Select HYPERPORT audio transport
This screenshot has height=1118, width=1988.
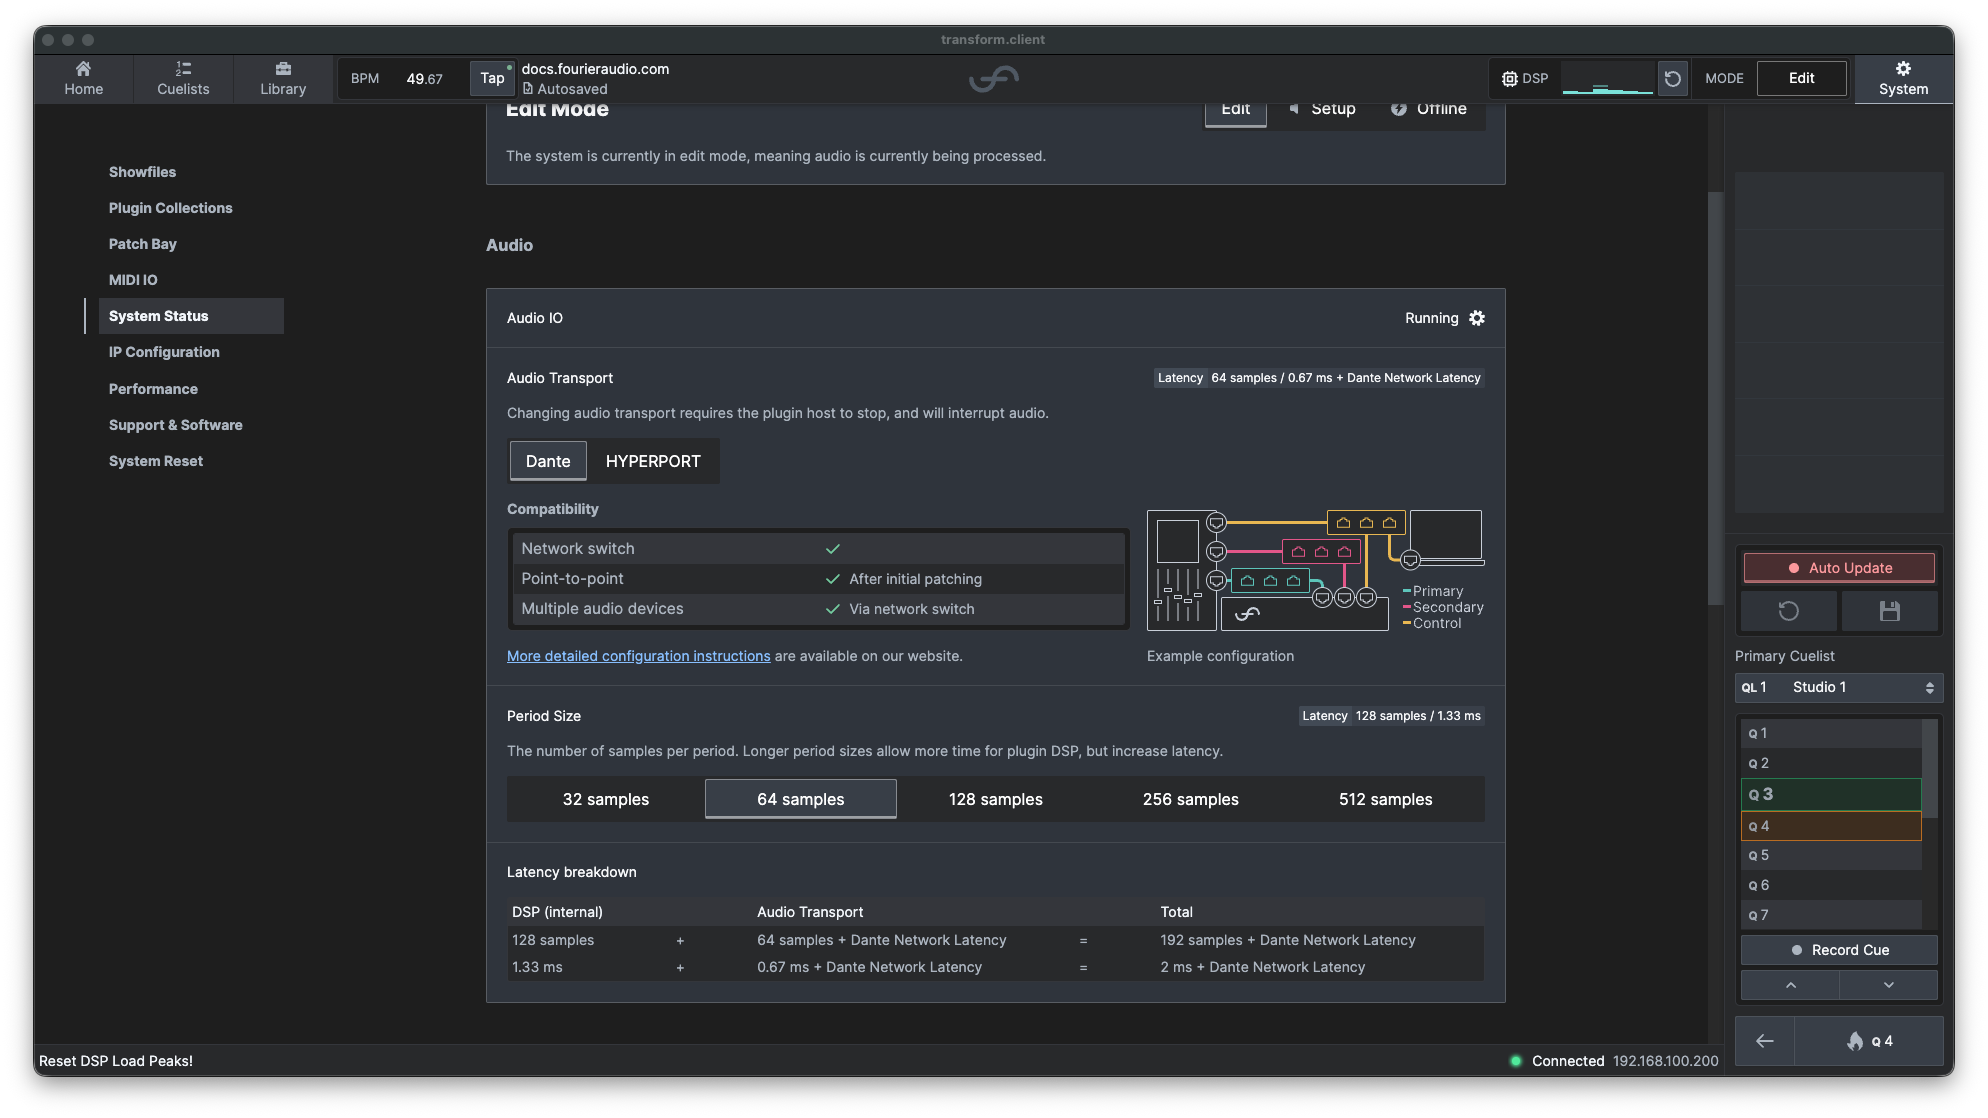click(x=653, y=461)
